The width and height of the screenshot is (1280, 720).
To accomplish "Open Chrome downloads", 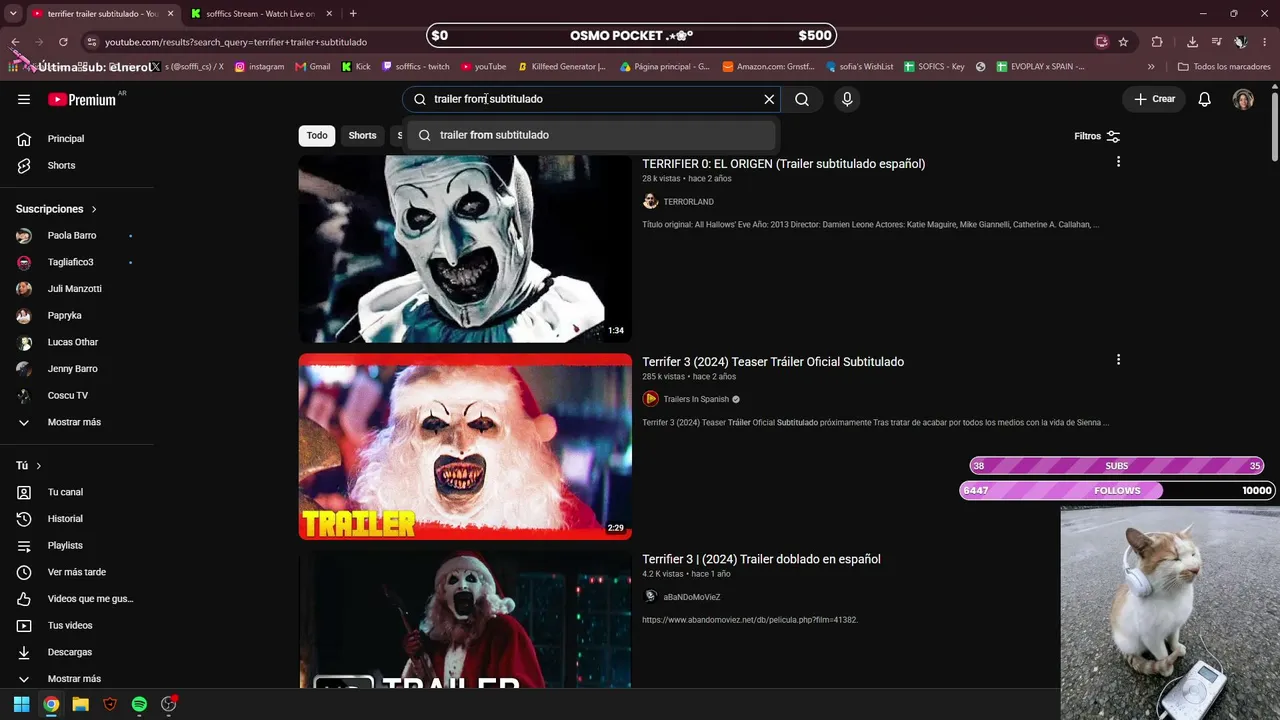I will click(x=1192, y=42).
